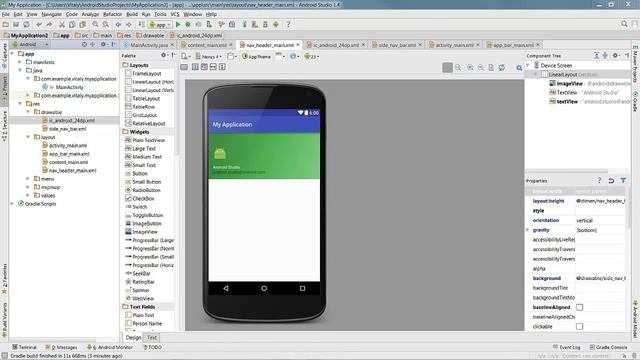
Task: Open the Gradle Console
Action: click(x=608, y=347)
